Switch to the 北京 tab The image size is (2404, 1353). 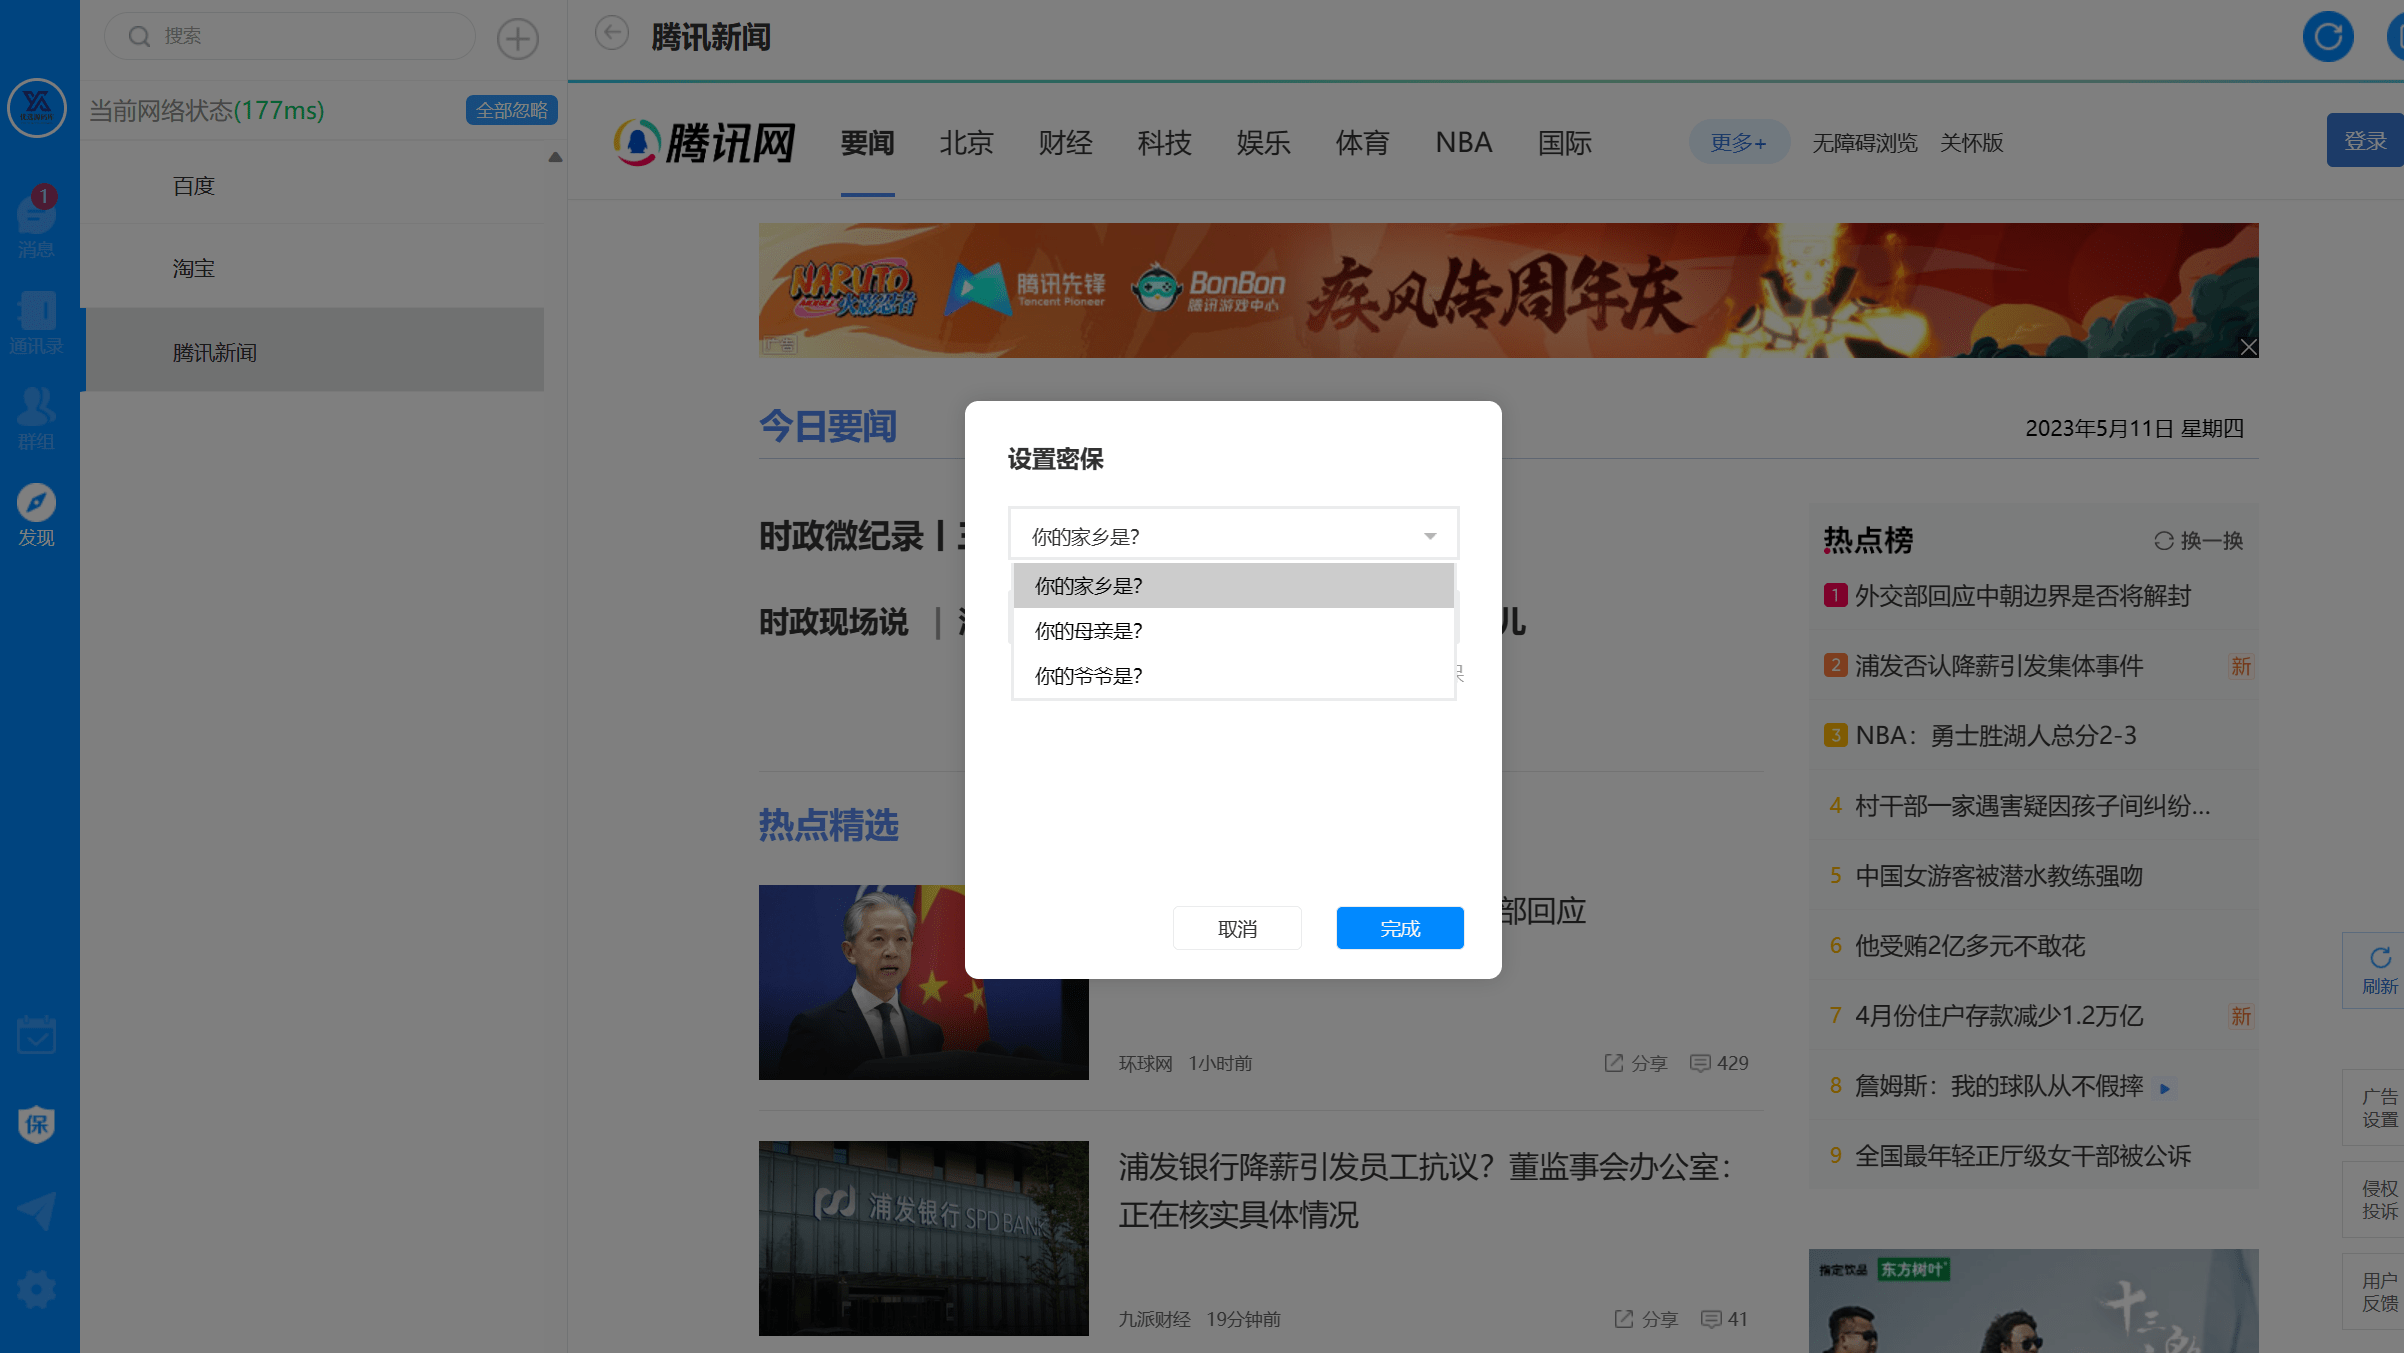point(966,143)
